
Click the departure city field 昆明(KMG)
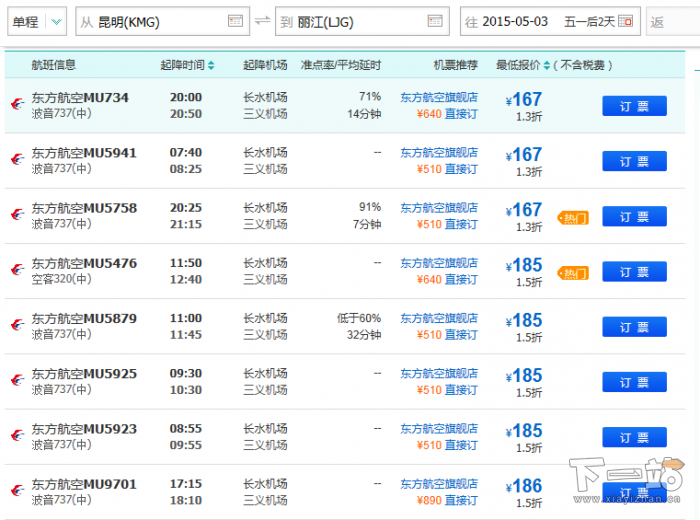[162, 21]
